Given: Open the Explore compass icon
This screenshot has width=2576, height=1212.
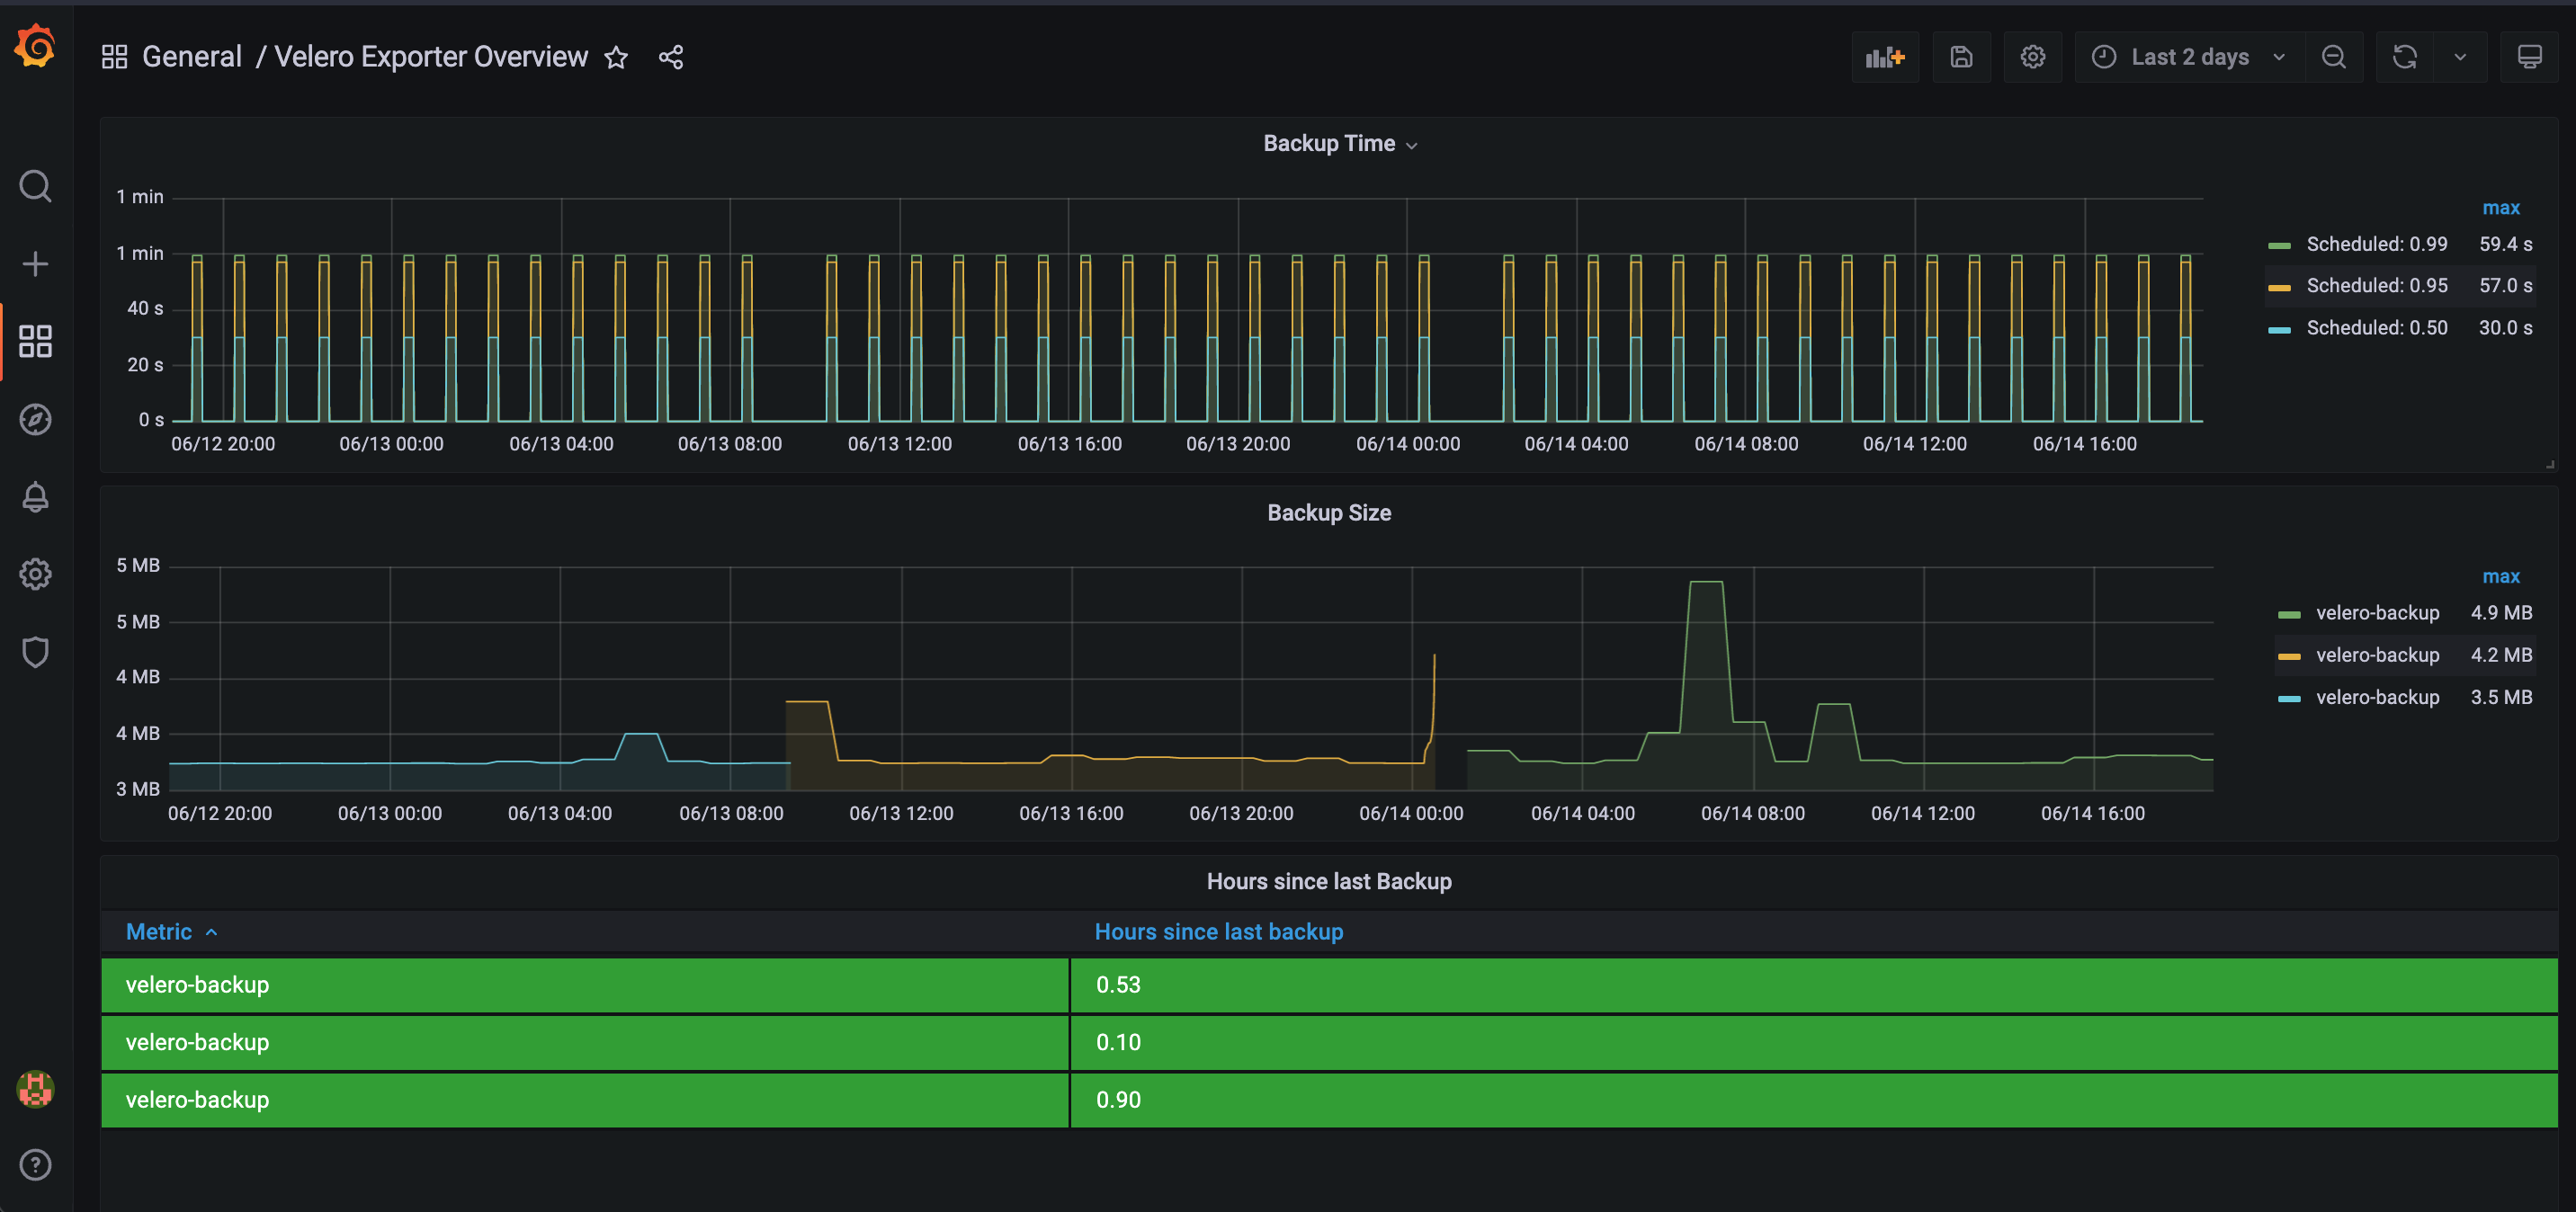Looking at the screenshot, I should click(35, 419).
